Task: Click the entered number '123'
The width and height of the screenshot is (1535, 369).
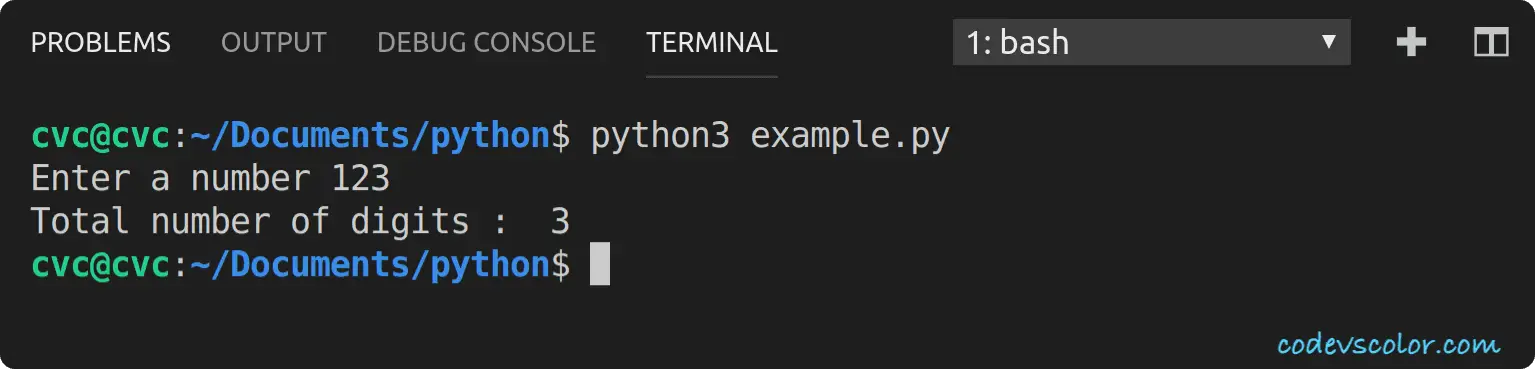Action: point(360,179)
